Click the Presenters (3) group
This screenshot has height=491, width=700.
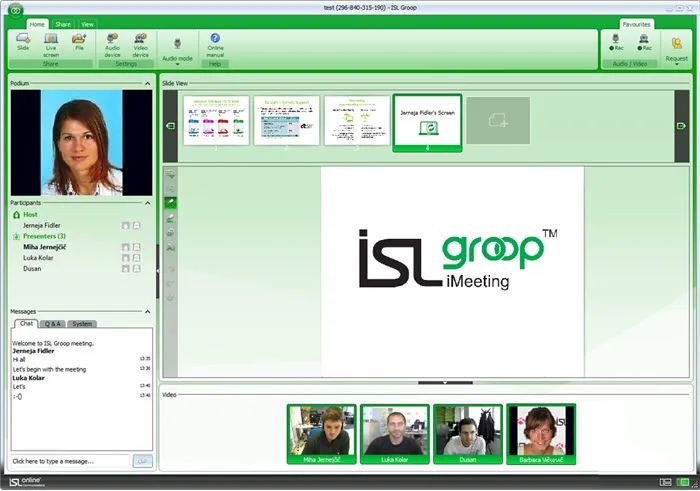[x=44, y=236]
